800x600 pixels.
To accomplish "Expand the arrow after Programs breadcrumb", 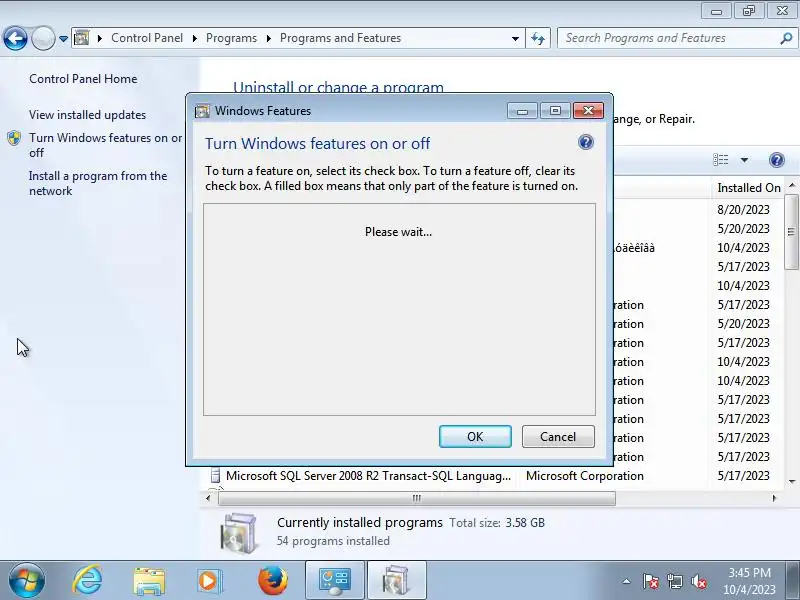I will (x=268, y=38).
